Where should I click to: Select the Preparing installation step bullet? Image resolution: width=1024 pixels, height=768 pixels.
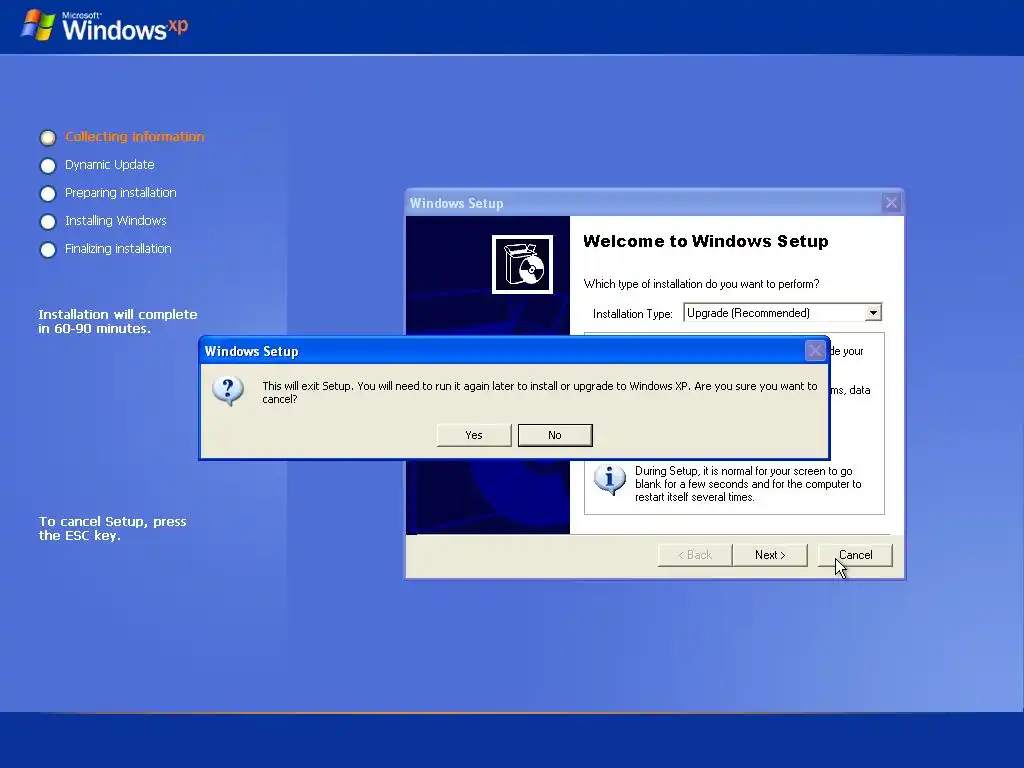pyautogui.click(x=48, y=194)
